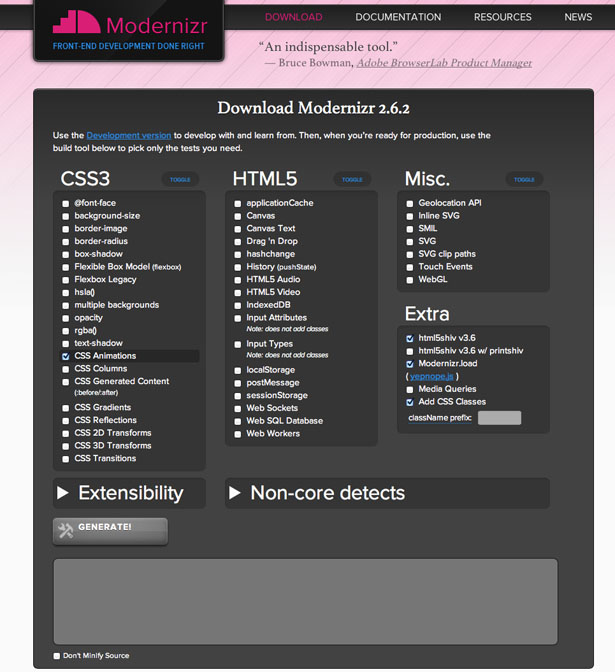
Task: Tick the text-shadow checkbox
Action: click(66, 344)
